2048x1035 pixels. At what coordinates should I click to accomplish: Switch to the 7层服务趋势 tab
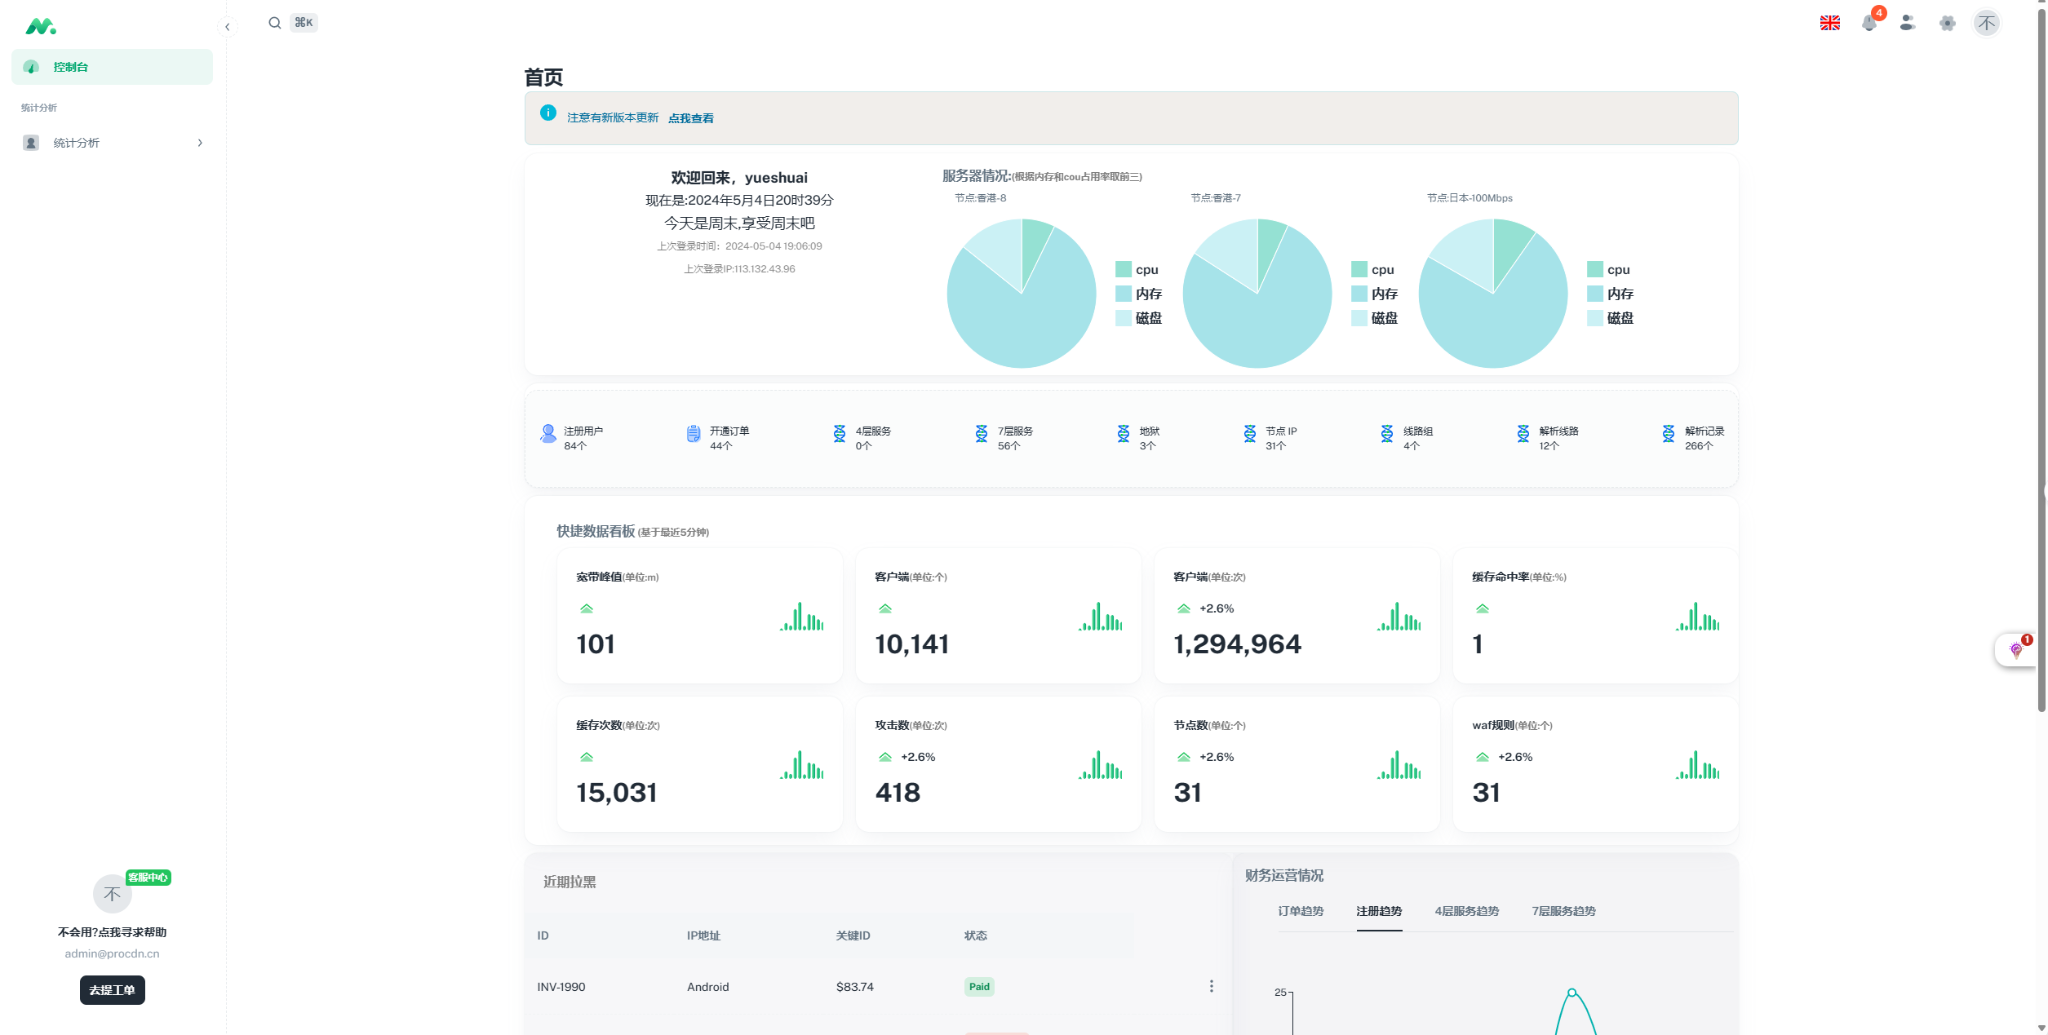point(1563,911)
